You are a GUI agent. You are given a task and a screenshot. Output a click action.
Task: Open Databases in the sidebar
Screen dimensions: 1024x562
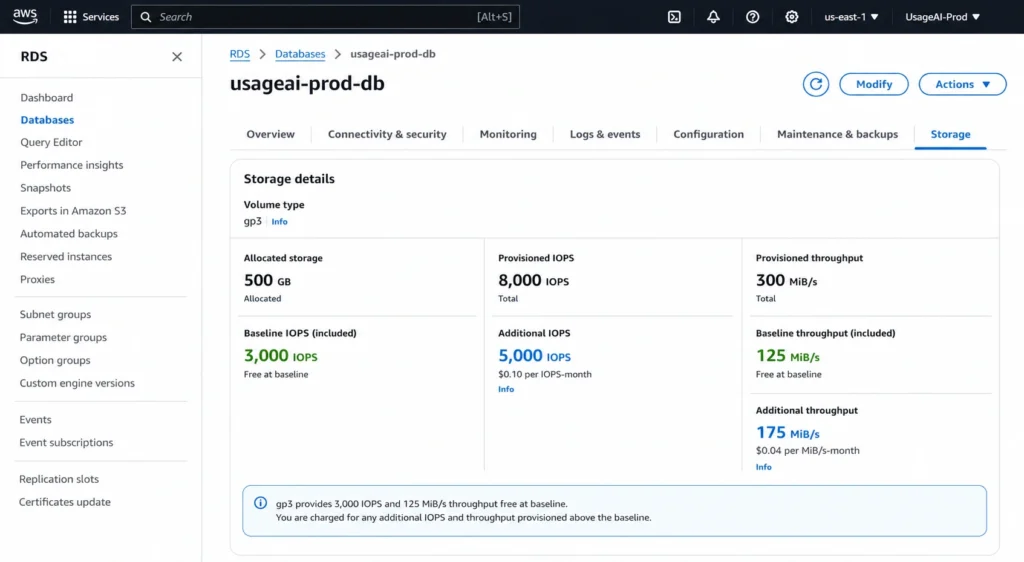coord(47,120)
